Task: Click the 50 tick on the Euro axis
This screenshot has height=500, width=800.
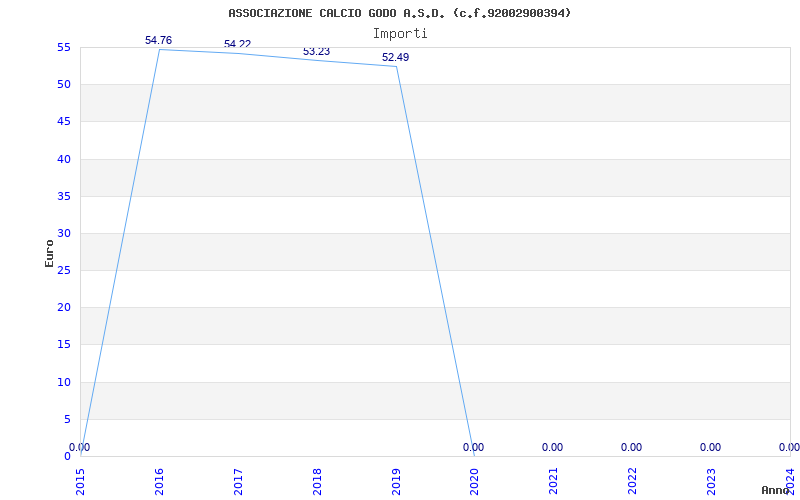Action: pos(64,85)
